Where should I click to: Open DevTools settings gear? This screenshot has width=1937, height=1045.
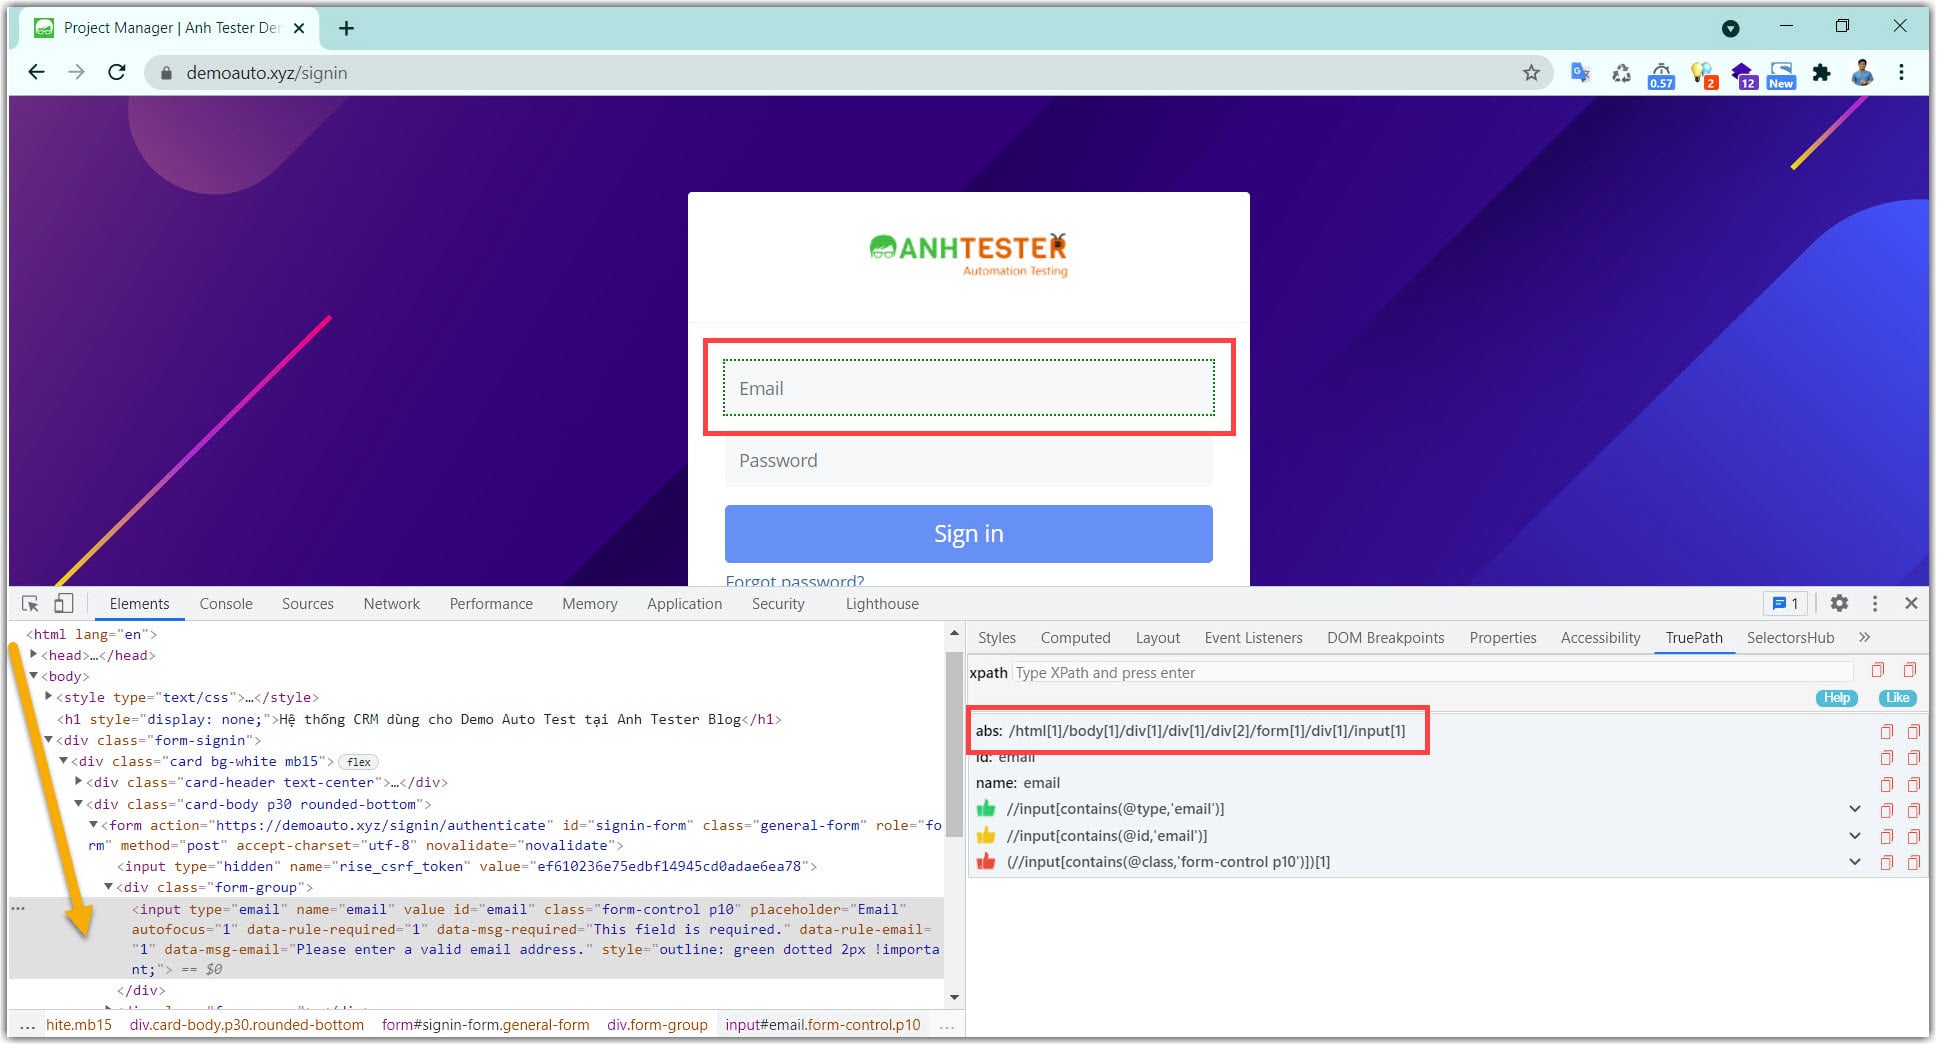tap(1839, 603)
